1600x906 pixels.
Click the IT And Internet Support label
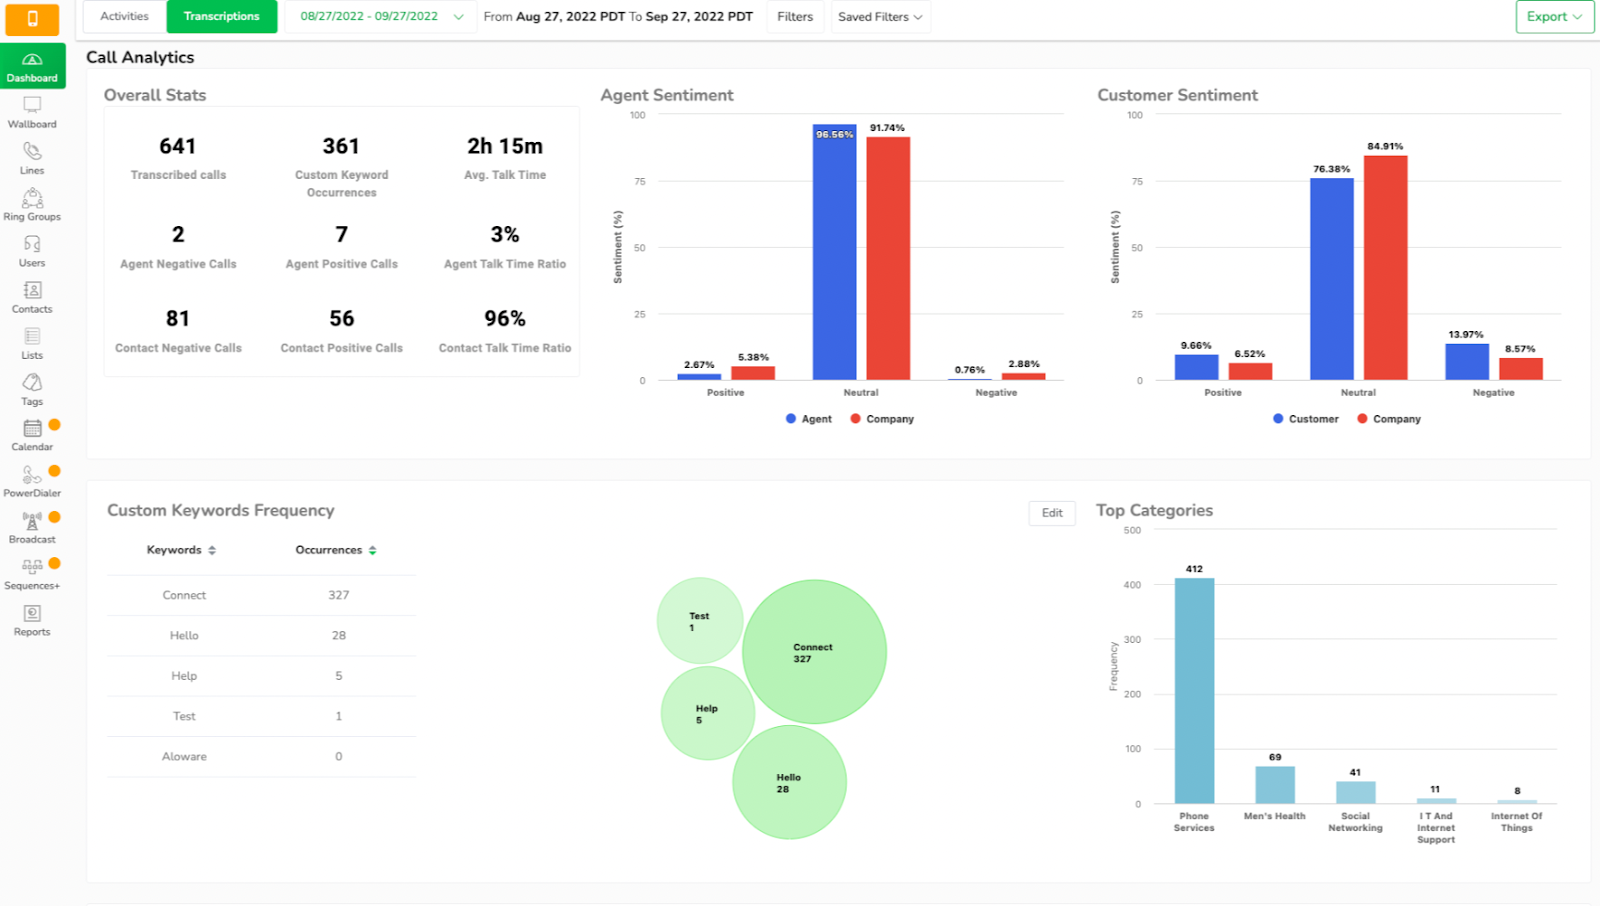pos(1436,828)
